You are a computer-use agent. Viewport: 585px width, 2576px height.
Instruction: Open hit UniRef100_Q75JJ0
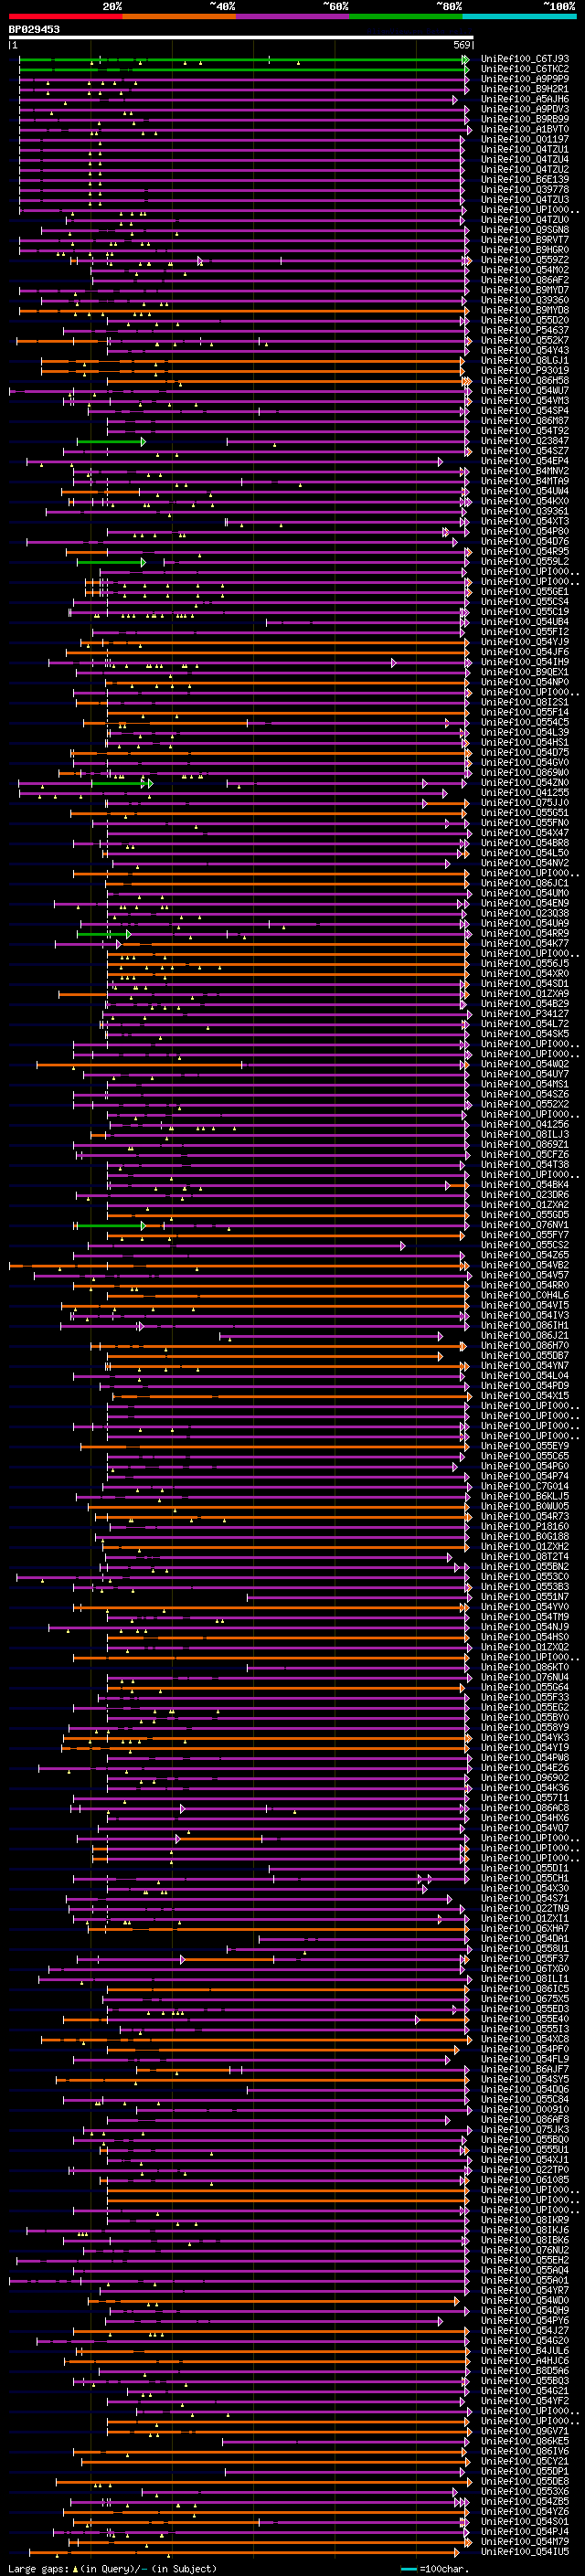[525, 803]
